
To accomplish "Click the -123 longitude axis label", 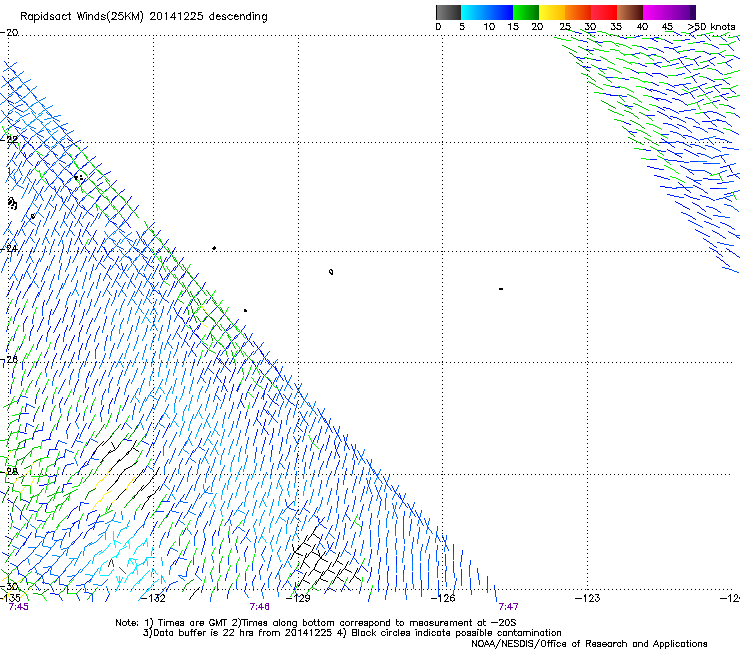I will click(x=587, y=598).
